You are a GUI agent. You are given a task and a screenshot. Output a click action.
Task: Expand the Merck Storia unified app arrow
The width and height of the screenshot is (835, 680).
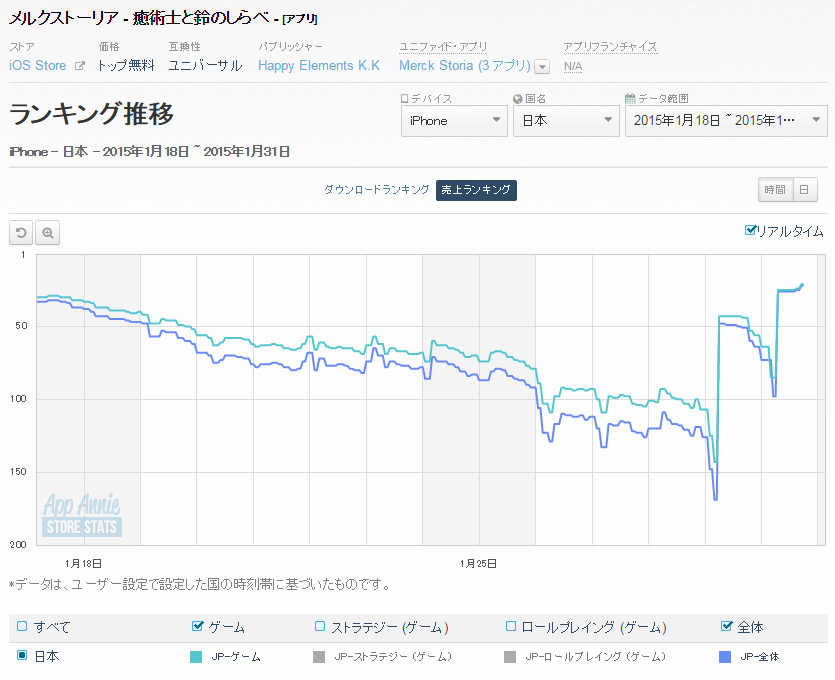542,67
